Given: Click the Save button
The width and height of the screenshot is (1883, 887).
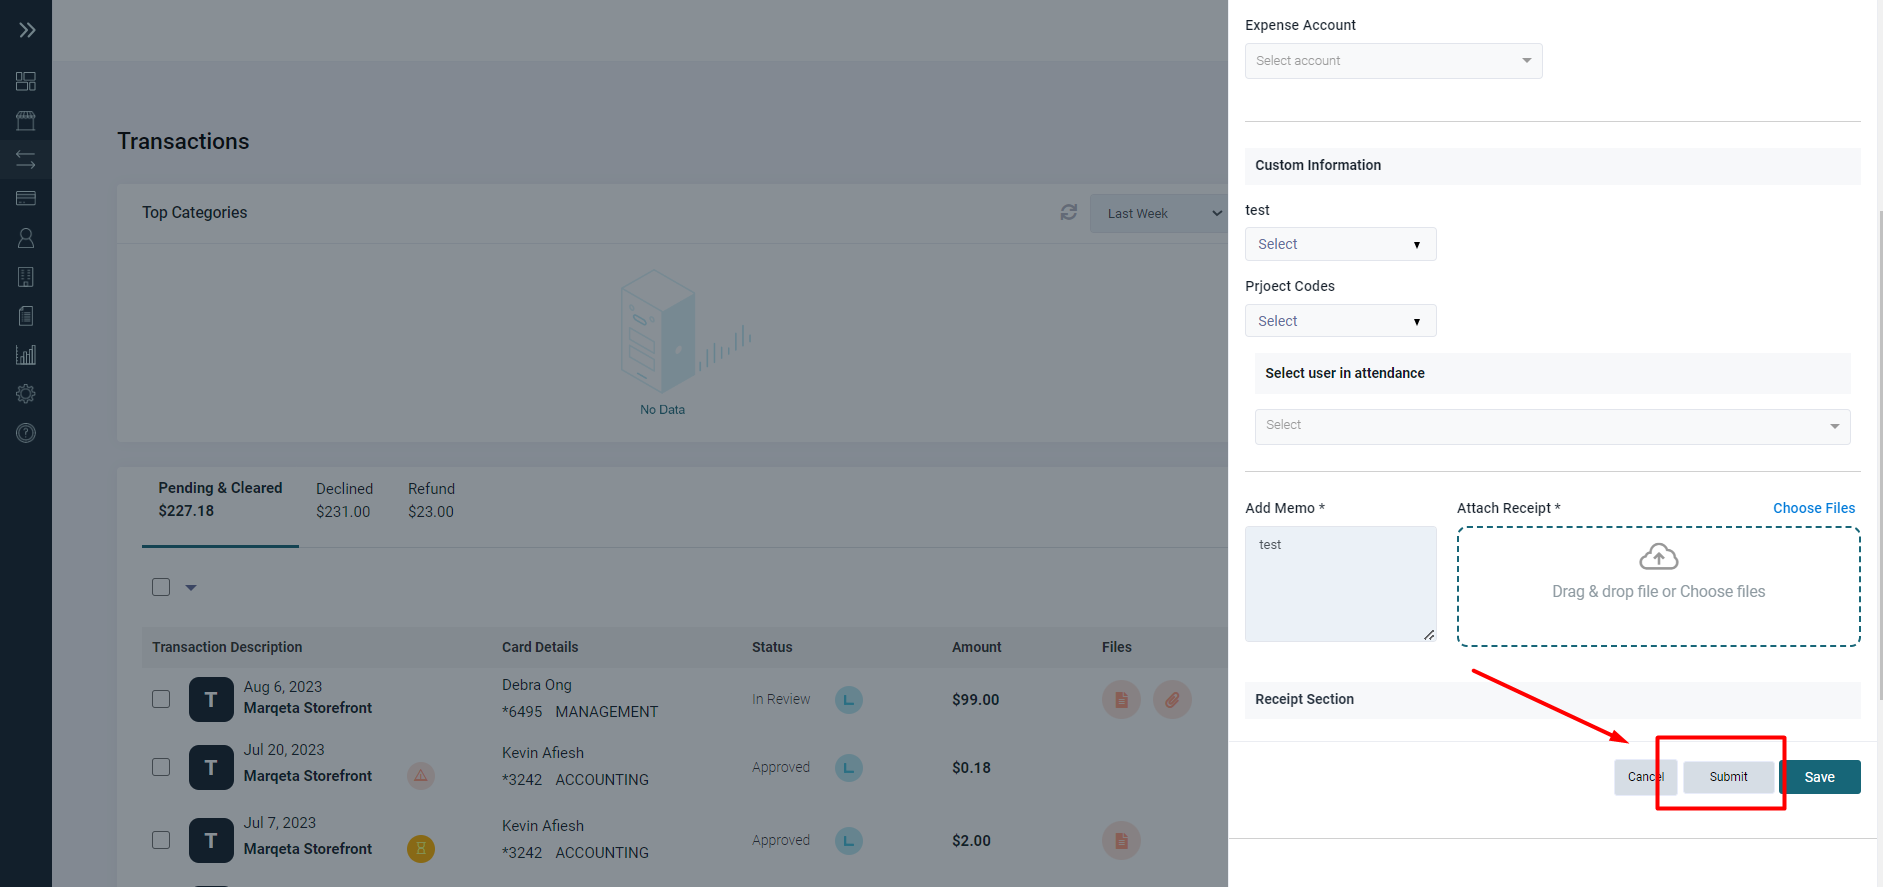Looking at the screenshot, I should (x=1819, y=777).
